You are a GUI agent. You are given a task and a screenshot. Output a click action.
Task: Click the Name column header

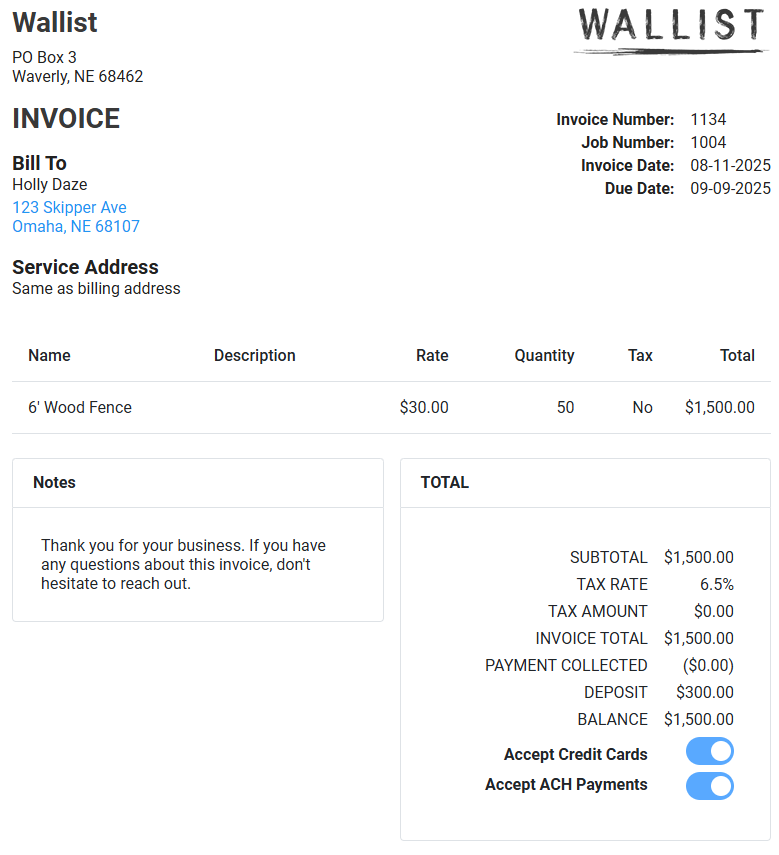click(49, 356)
